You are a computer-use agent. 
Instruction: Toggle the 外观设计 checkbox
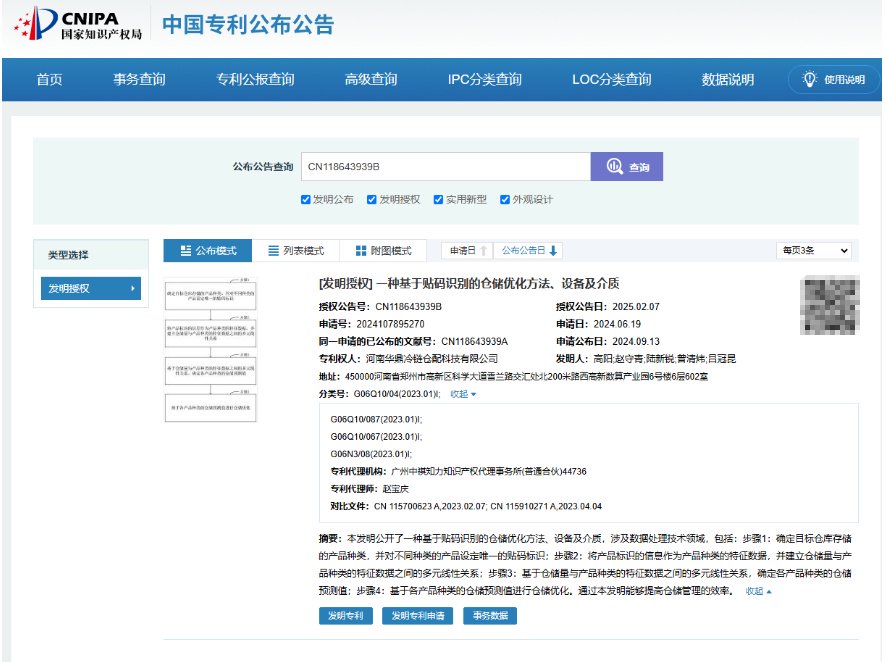pyautogui.click(x=505, y=199)
